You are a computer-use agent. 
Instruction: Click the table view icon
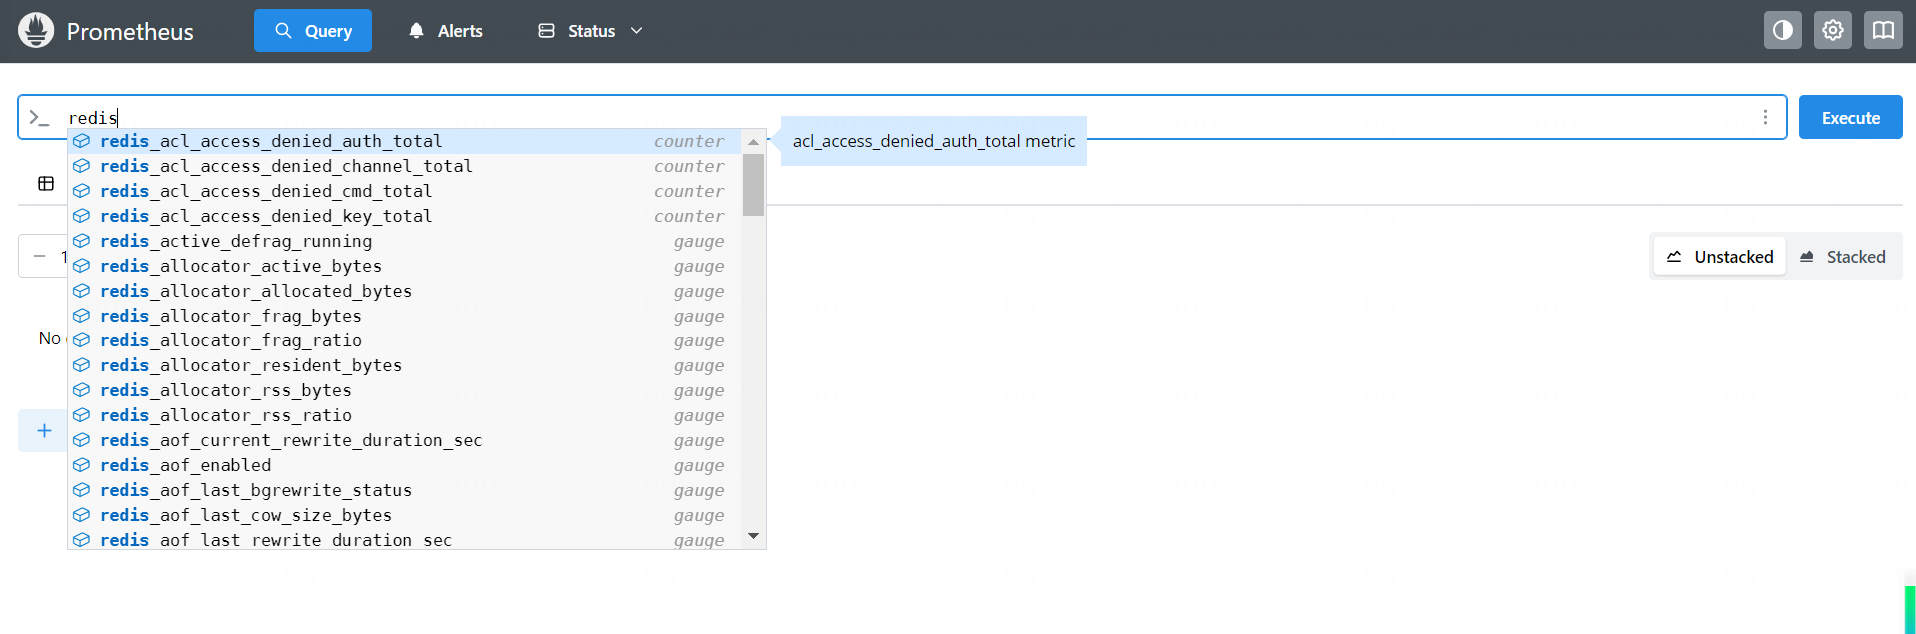click(46, 183)
